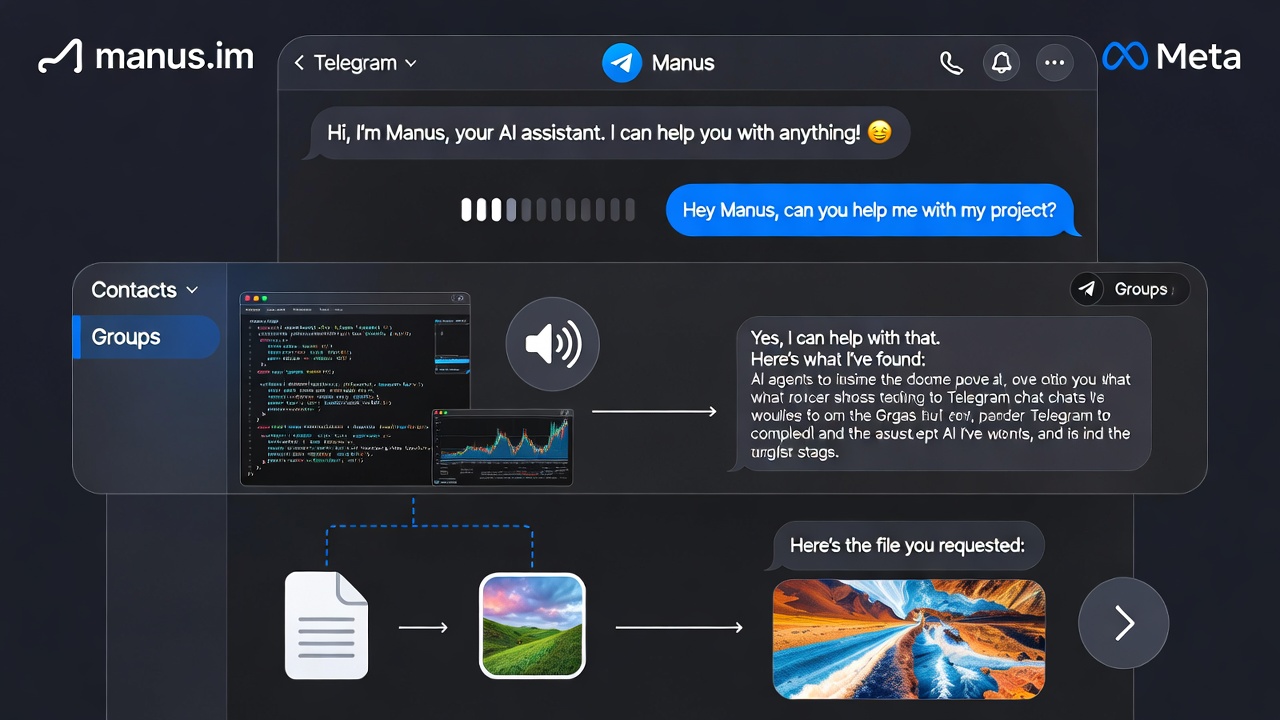Select the white document file icon
The height and width of the screenshot is (720, 1280).
click(x=326, y=624)
